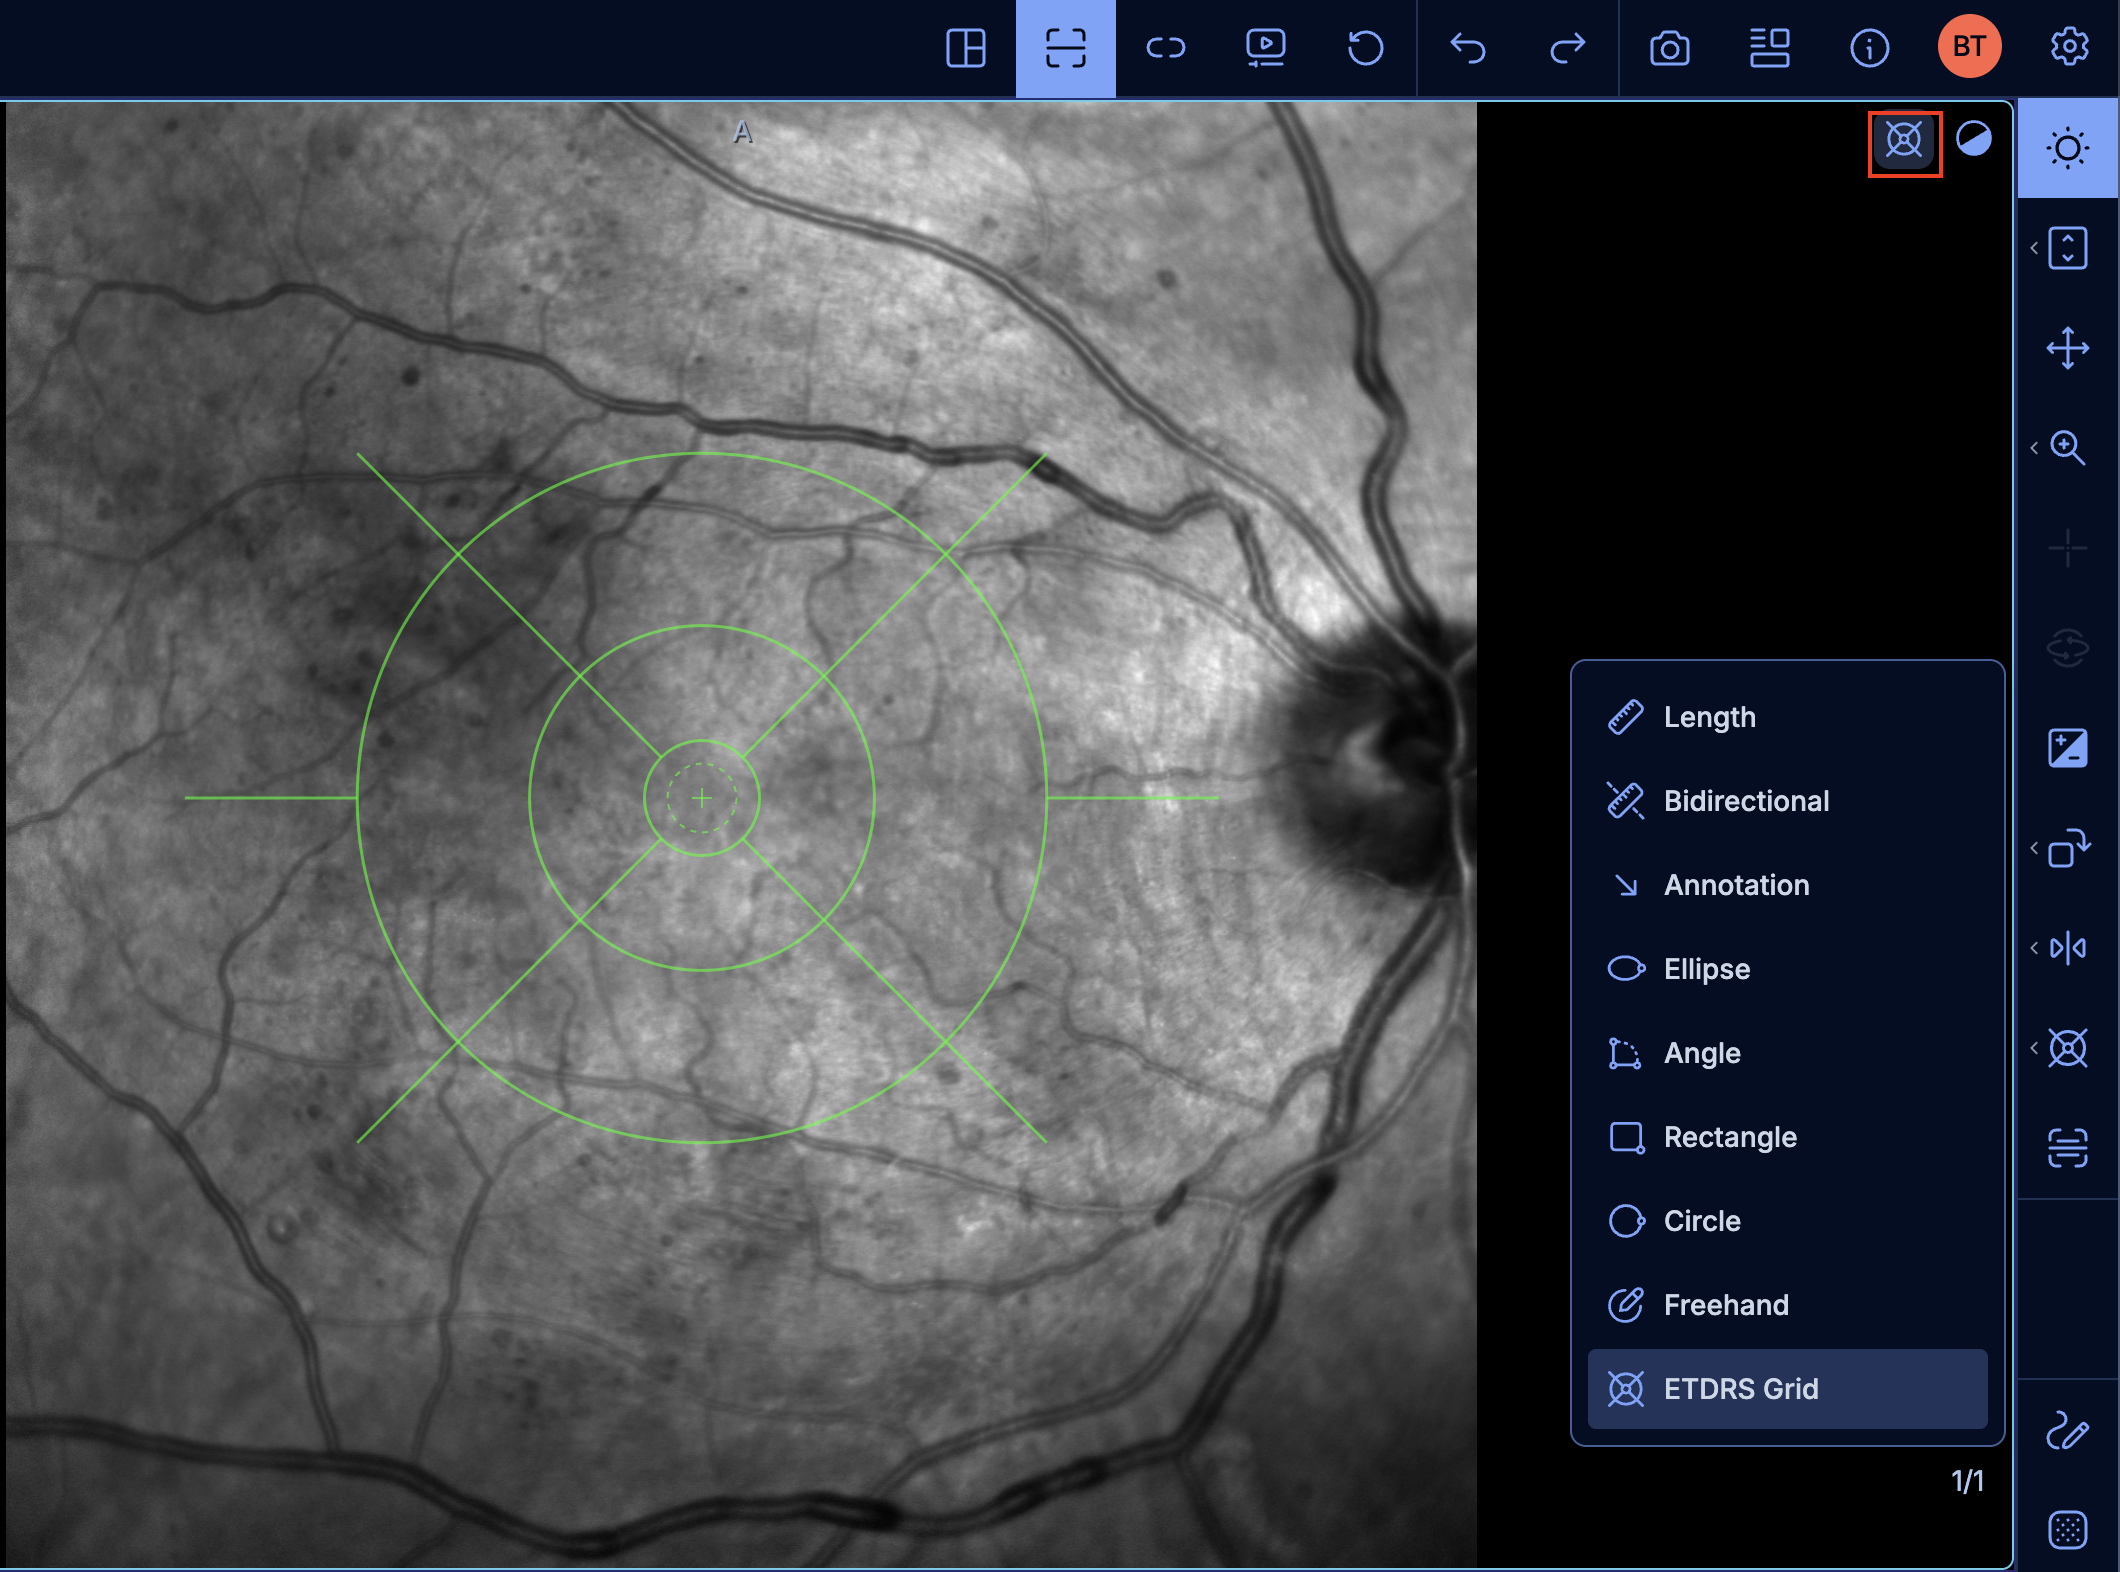Image resolution: width=2120 pixels, height=1572 pixels.
Task: Click the reference lines tool icon
Action: pyautogui.click(x=2068, y=1148)
